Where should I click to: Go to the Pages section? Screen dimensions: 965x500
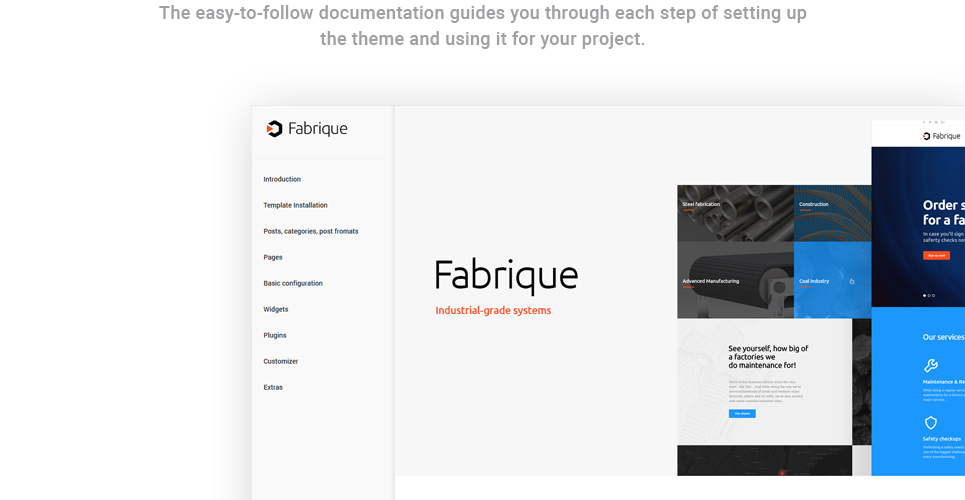[273, 257]
